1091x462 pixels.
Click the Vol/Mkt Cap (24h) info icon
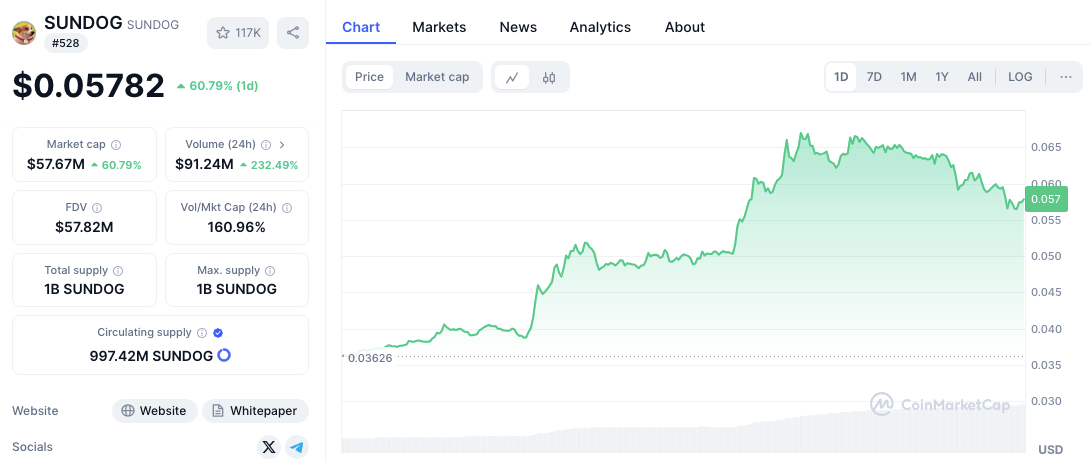coord(287,207)
